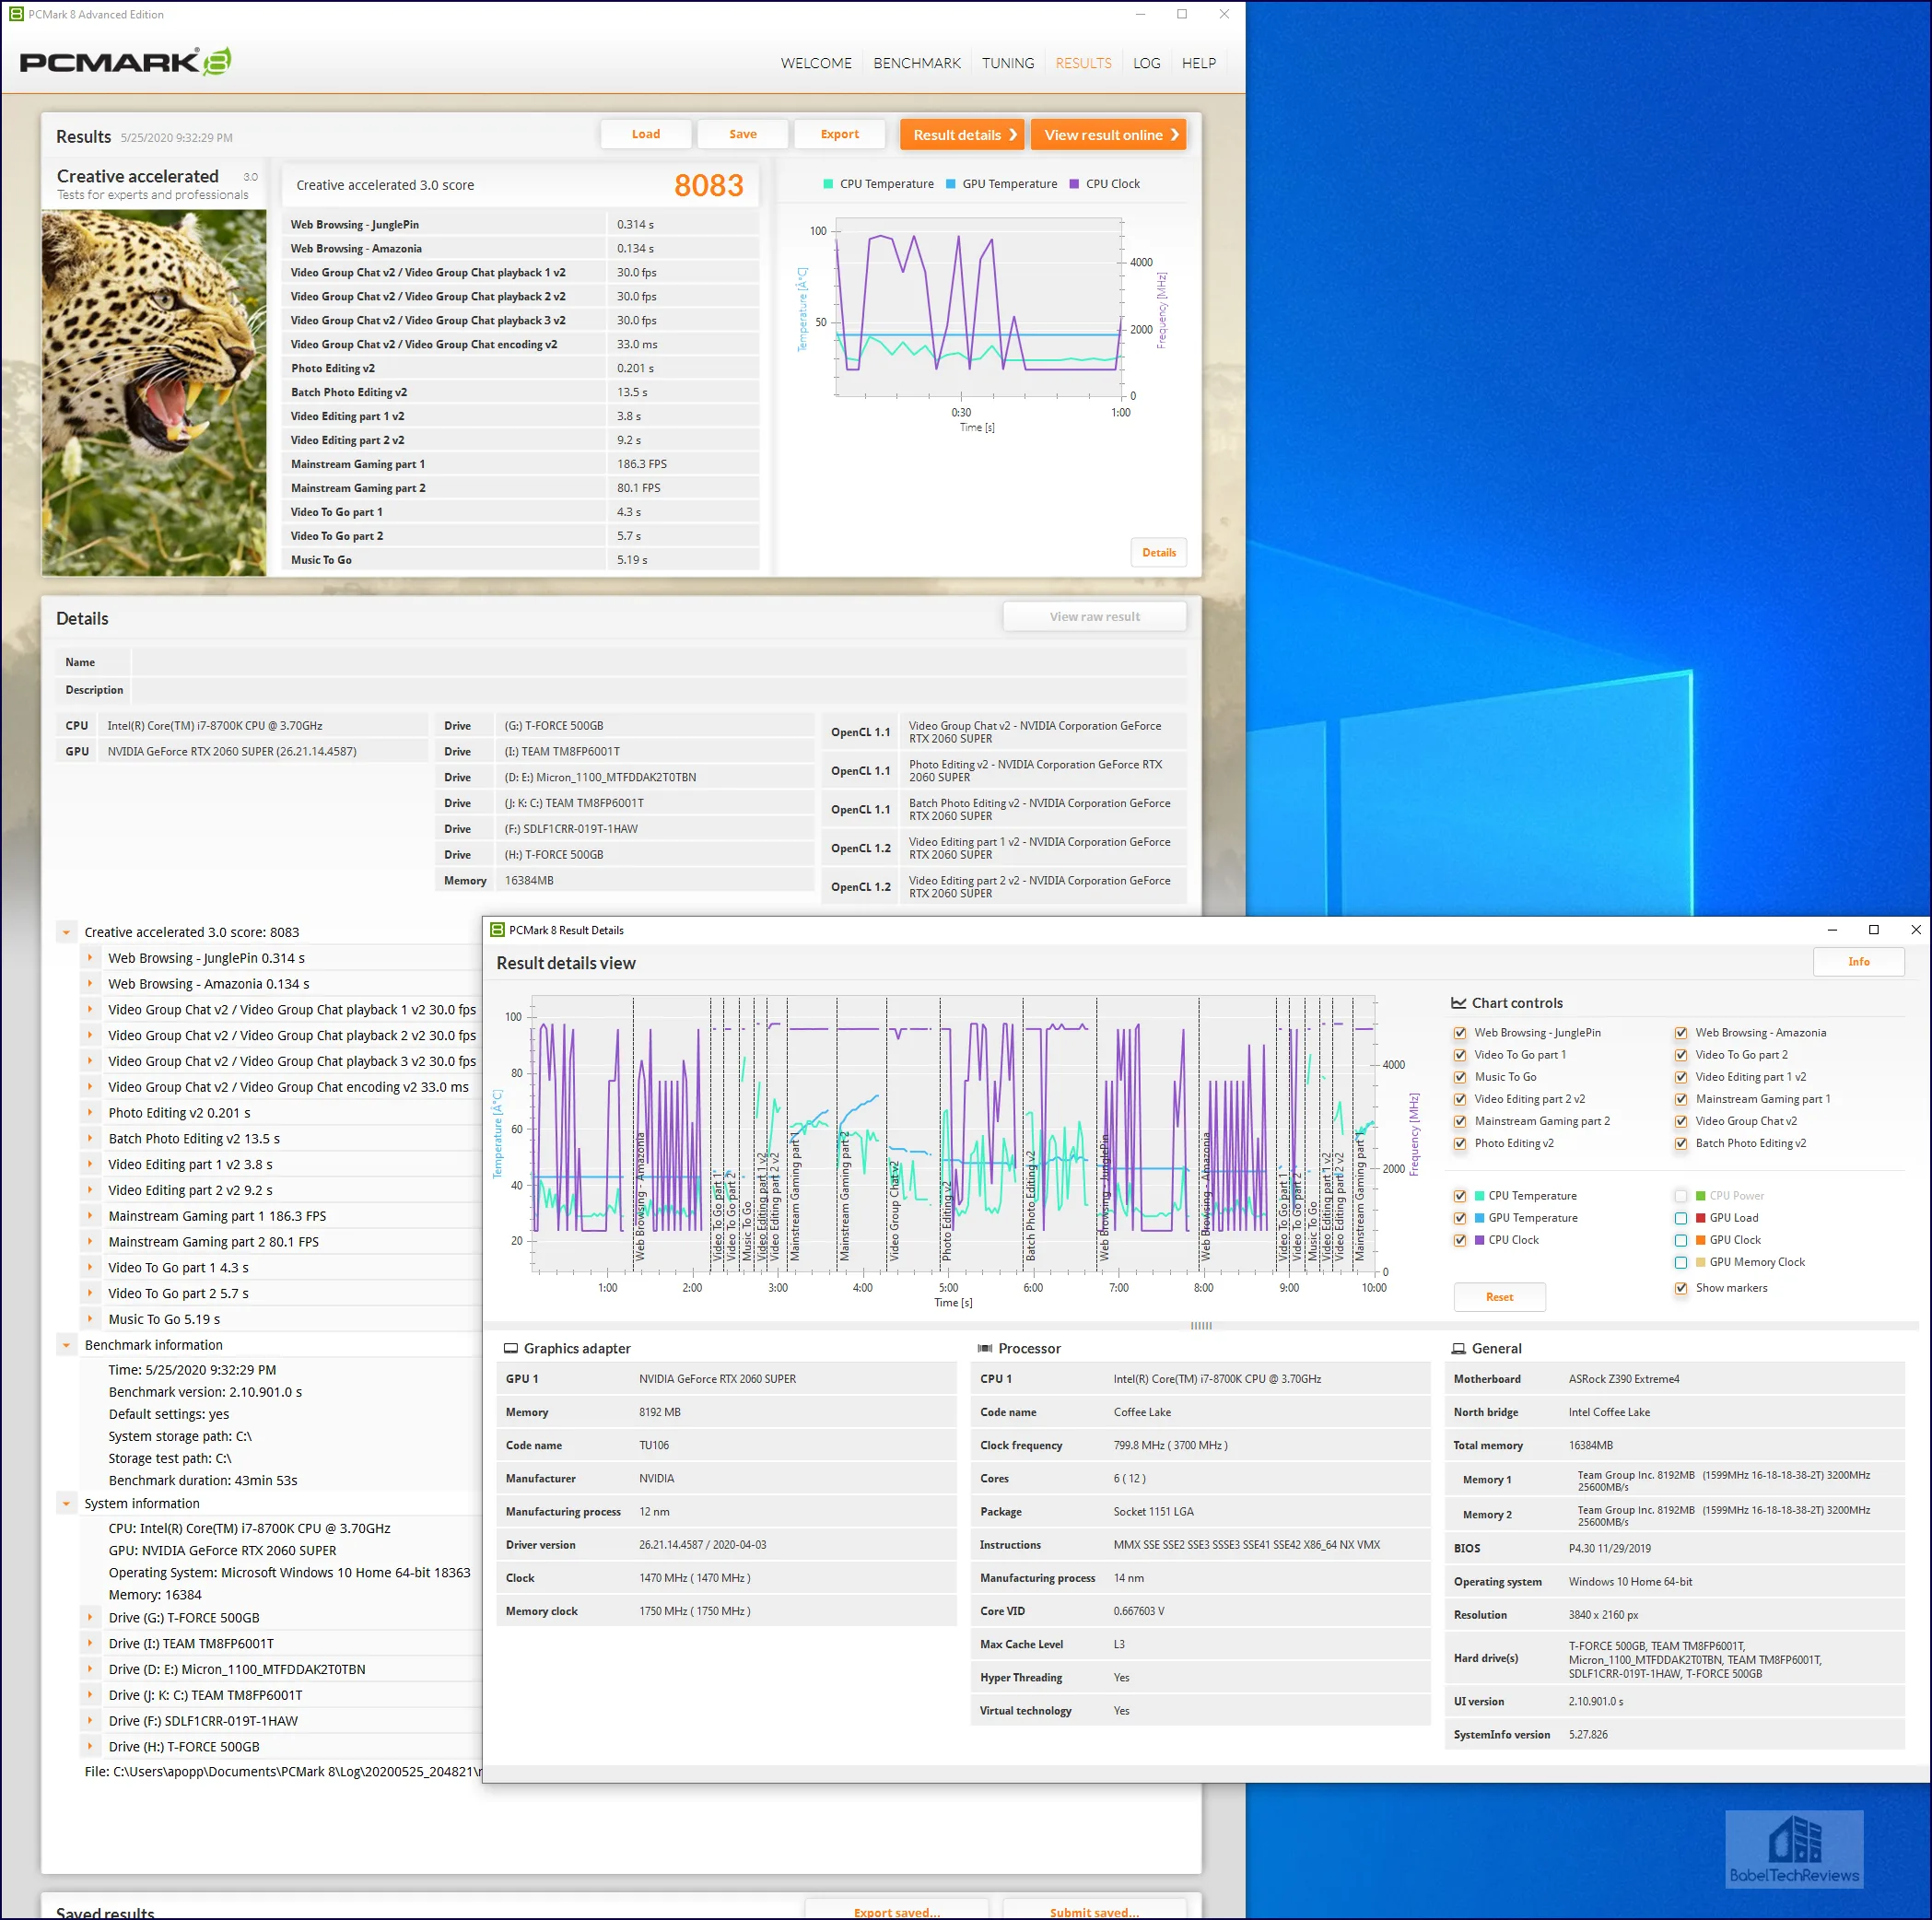Screen dimensions: 1932x1920
Task: Click the Details button under chart
Action: pyautogui.click(x=1159, y=552)
